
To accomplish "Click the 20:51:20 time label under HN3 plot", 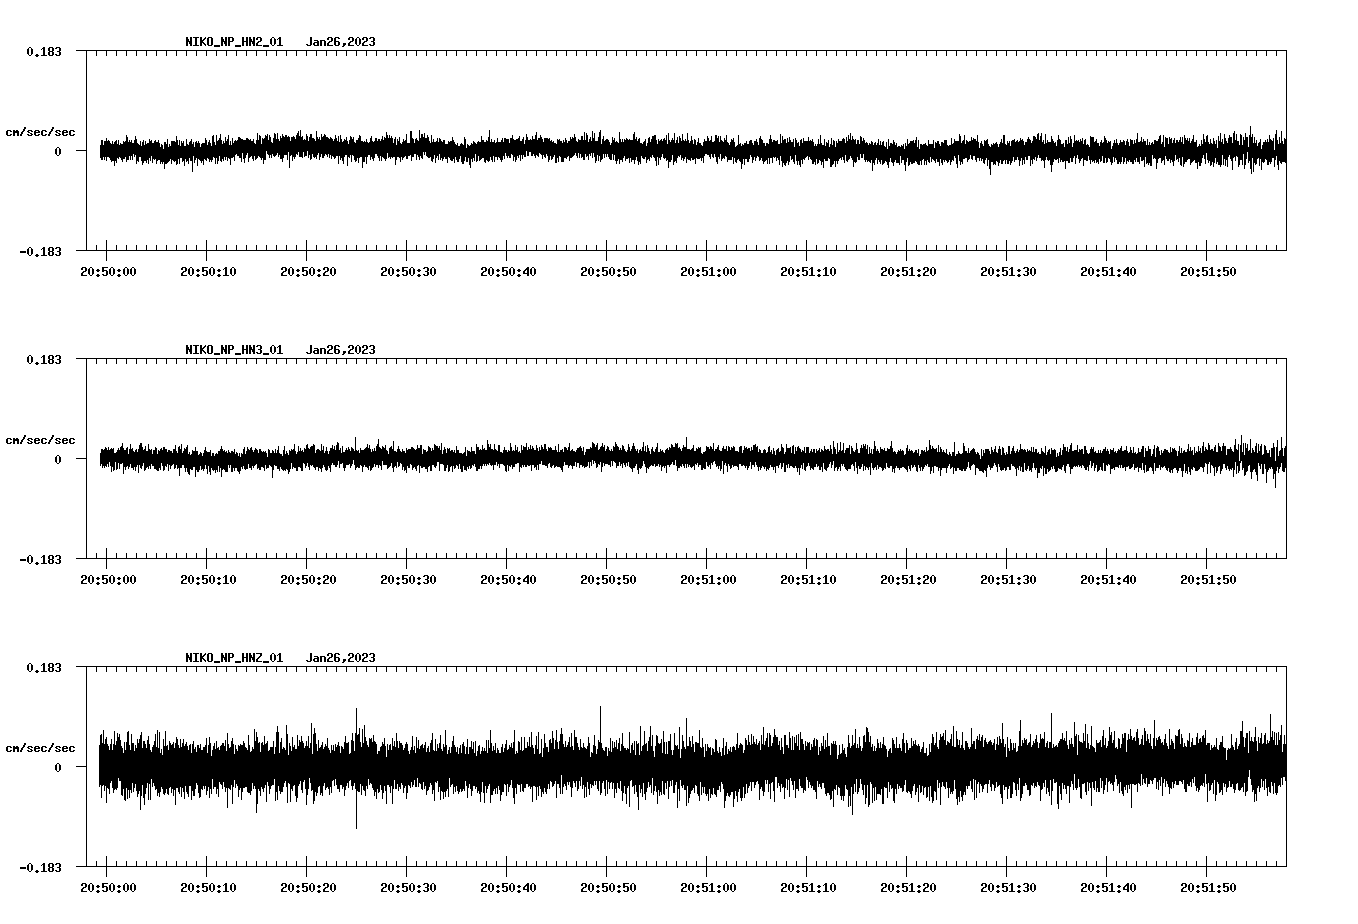I will click(x=908, y=580).
